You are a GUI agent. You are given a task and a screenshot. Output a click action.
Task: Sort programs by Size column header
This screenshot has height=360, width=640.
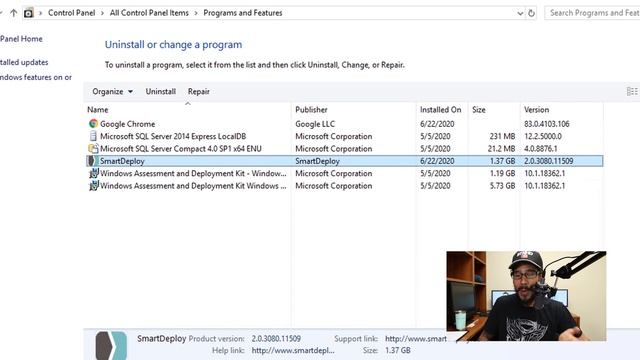[x=479, y=110]
